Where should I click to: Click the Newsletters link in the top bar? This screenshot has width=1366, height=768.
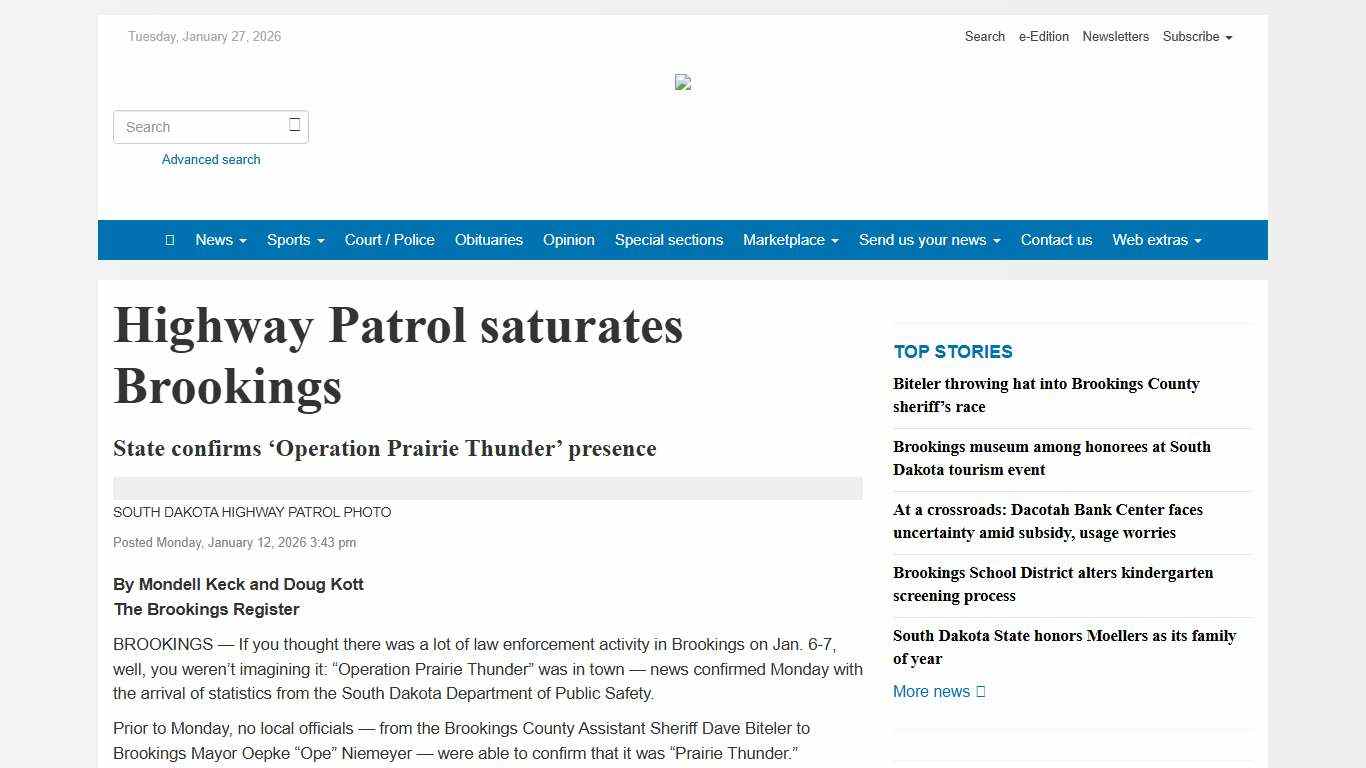[x=1115, y=37]
